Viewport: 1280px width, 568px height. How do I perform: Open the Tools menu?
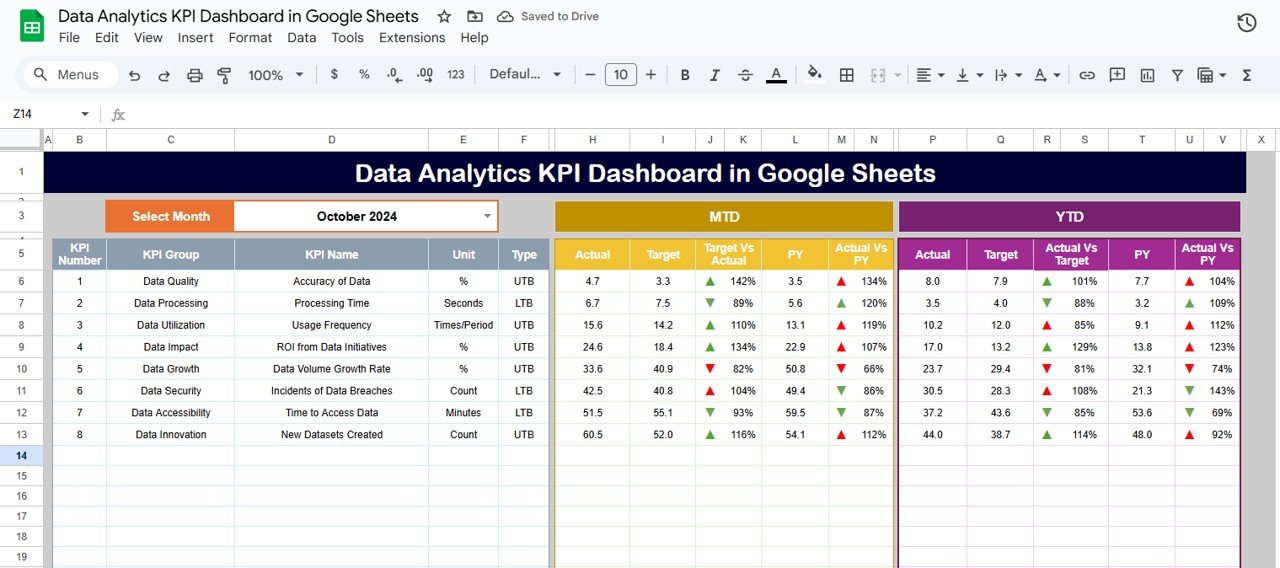348,37
